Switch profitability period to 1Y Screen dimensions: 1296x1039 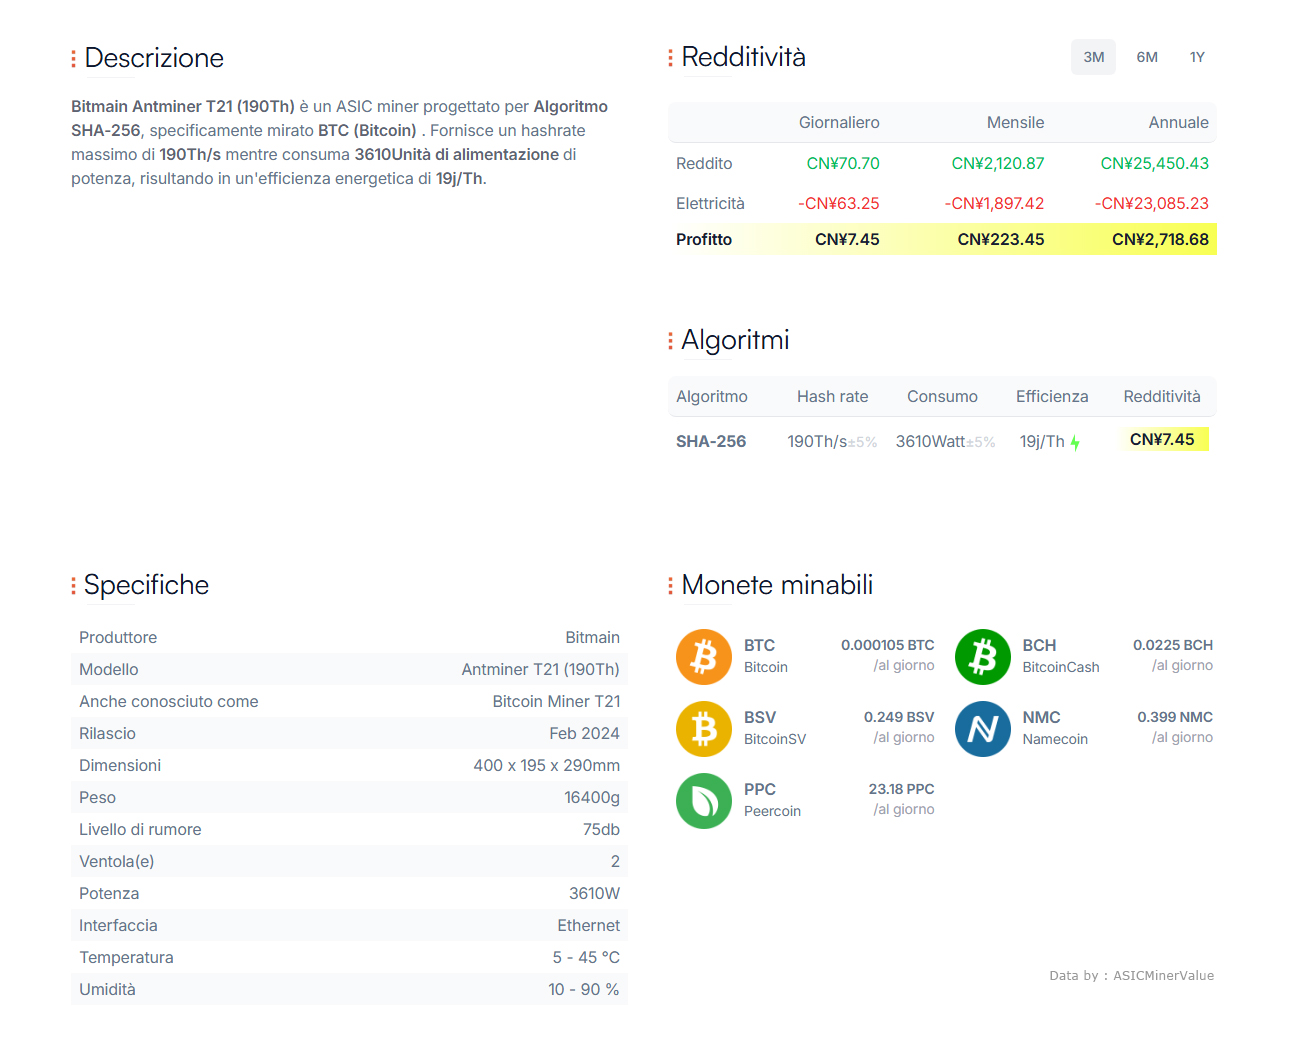pos(1197,57)
